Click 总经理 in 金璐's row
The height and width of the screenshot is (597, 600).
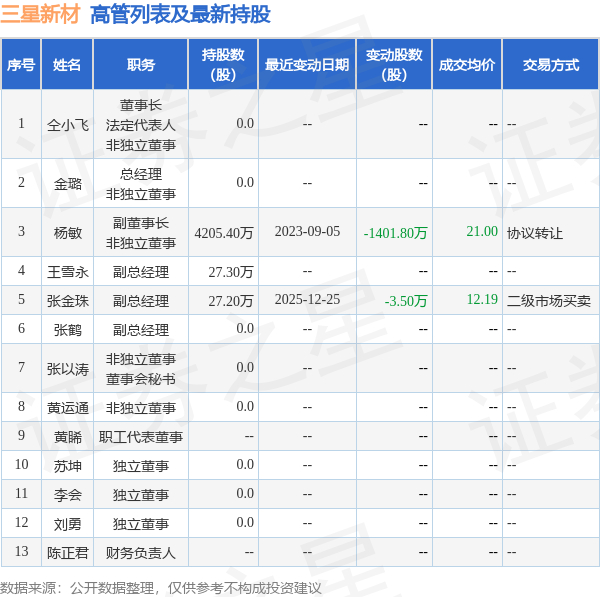point(140,175)
